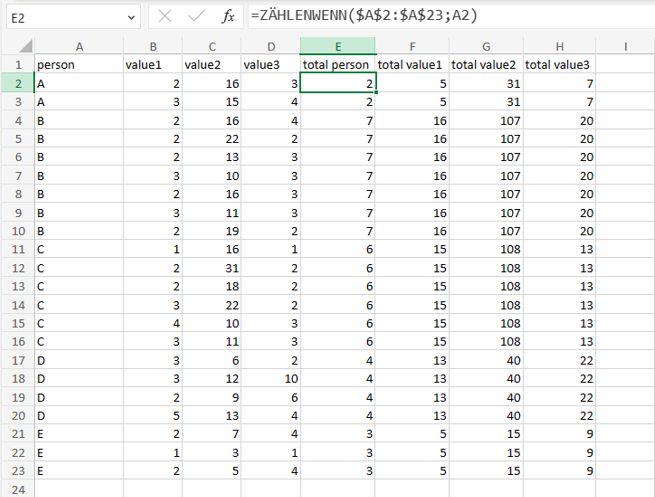Click cell C10 with value 19
The image size is (655, 497).
click(x=212, y=231)
